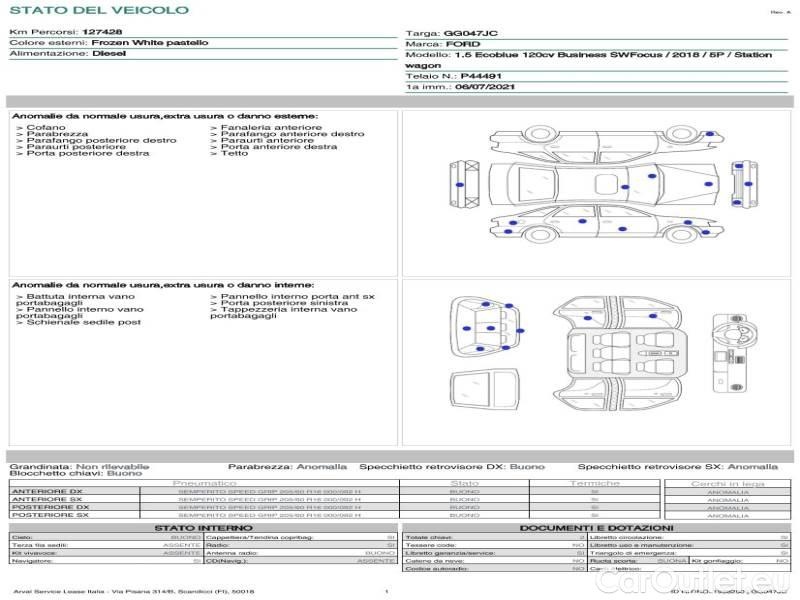
Task: Click the STATO INTERNO section header
Action: click(x=203, y=528)
